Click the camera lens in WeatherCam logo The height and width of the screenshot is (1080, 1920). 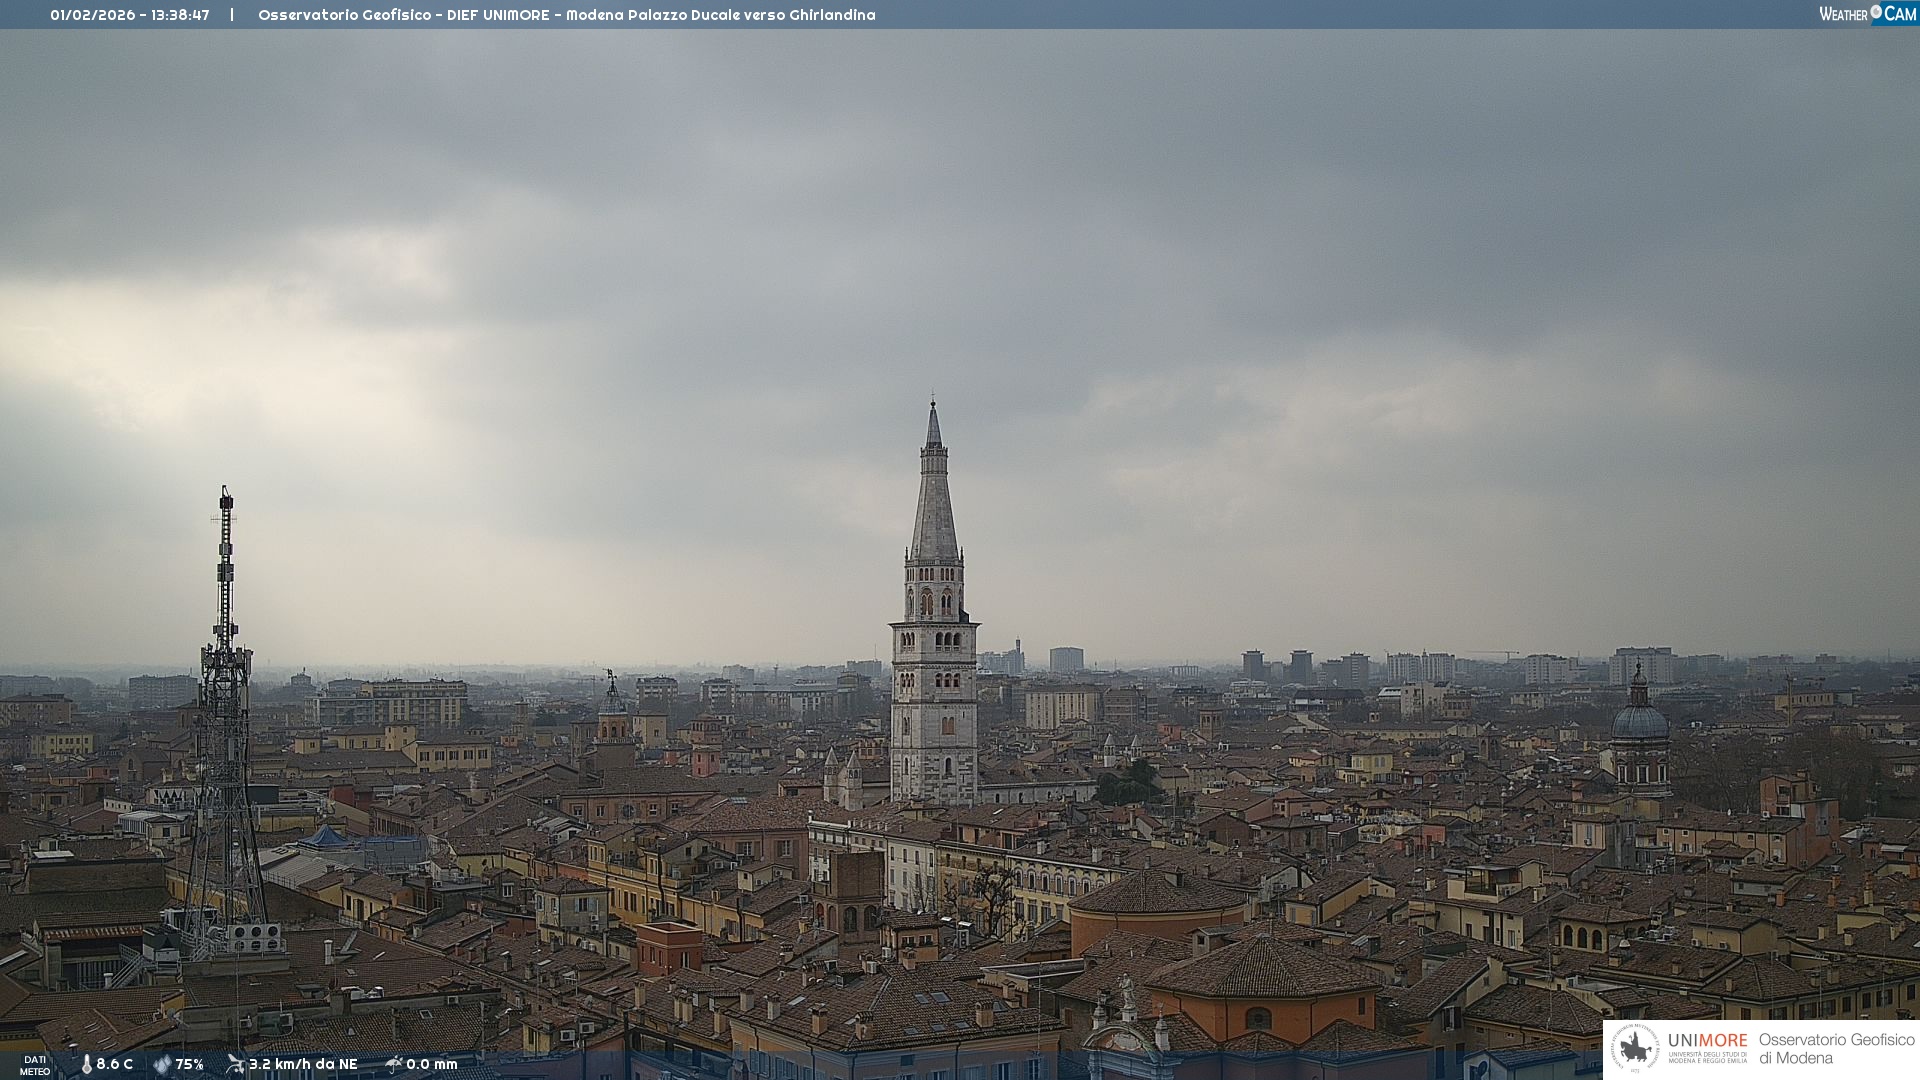[x=1876, y=12]
